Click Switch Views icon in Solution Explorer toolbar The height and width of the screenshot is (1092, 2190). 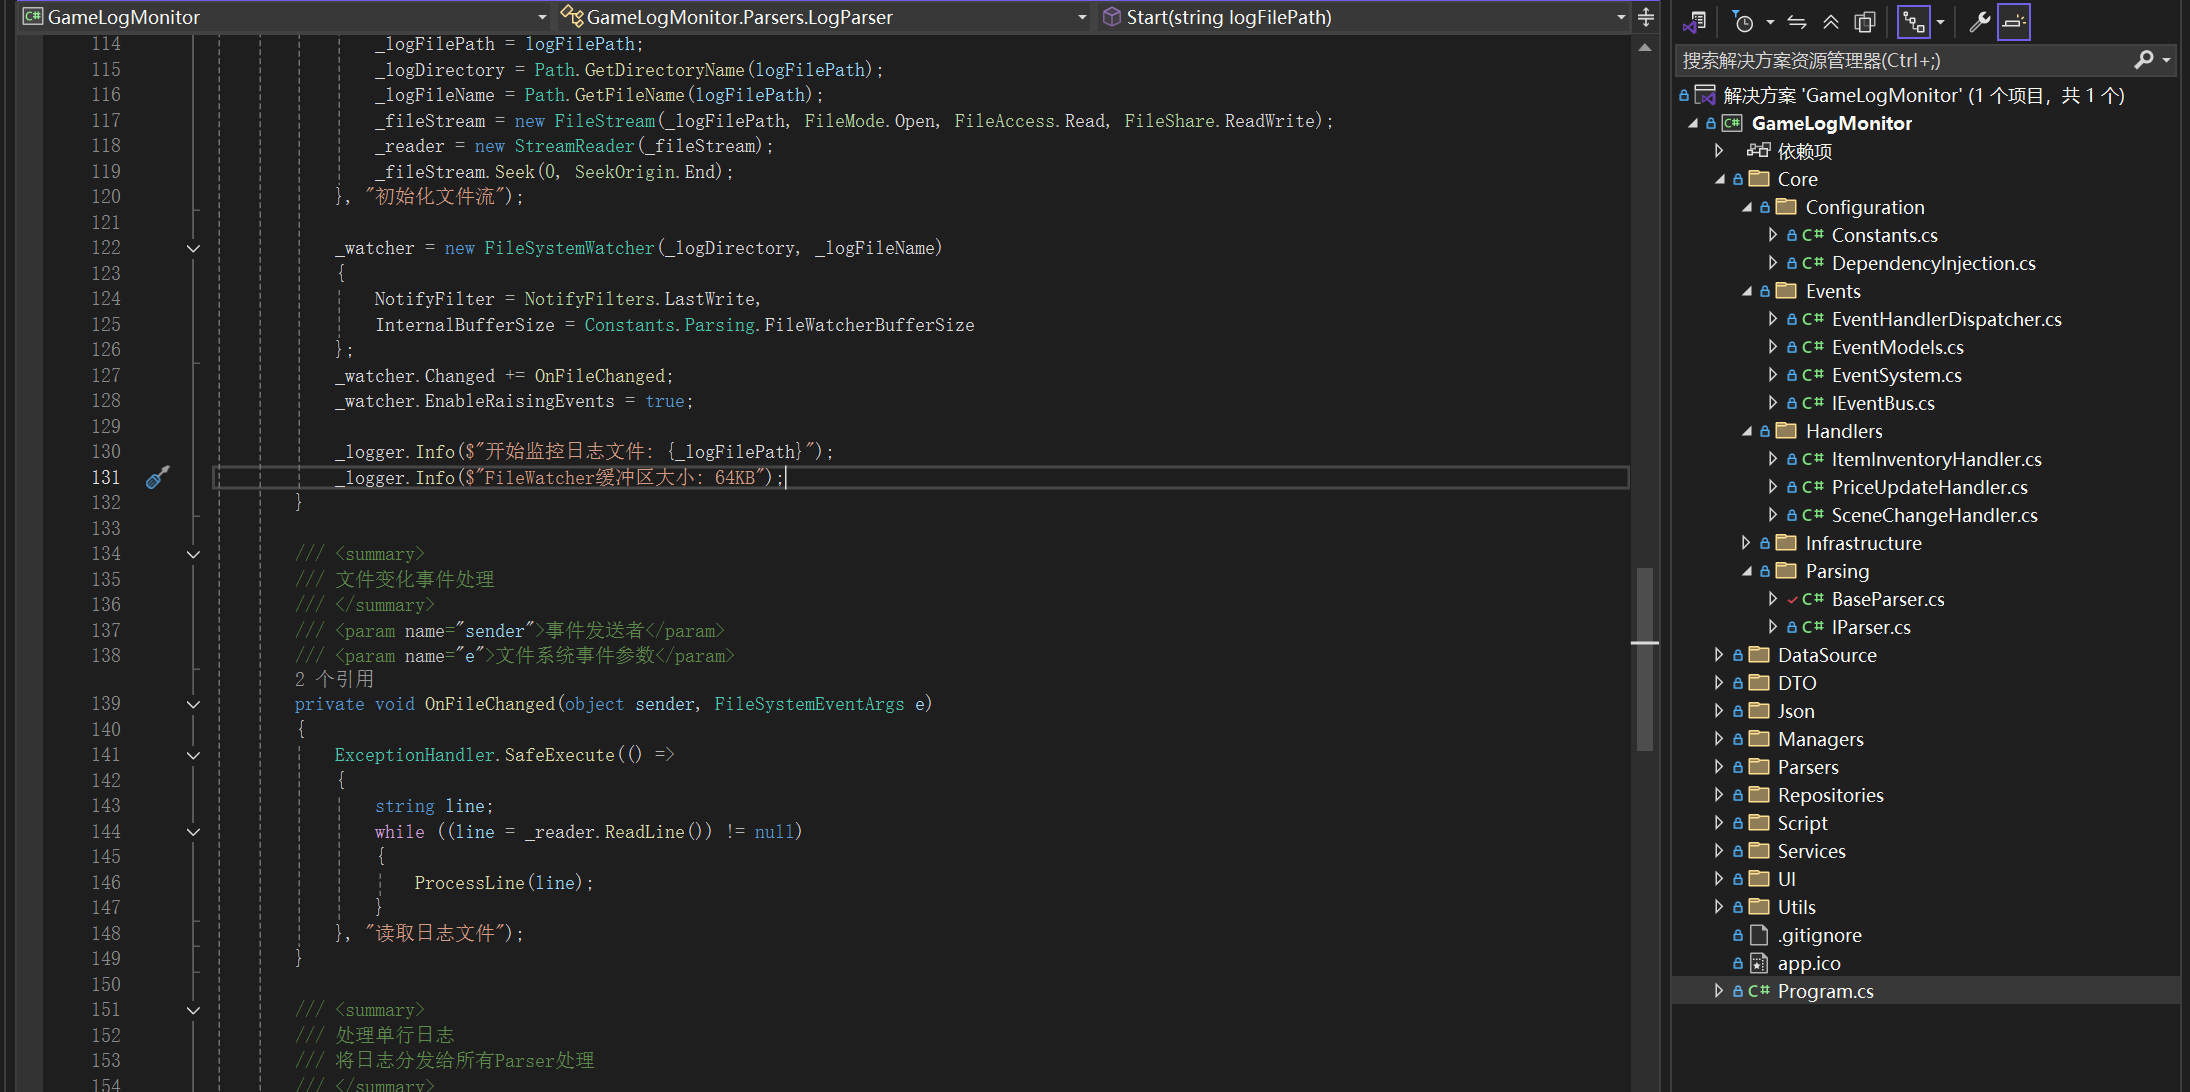tap(1694, 22)
